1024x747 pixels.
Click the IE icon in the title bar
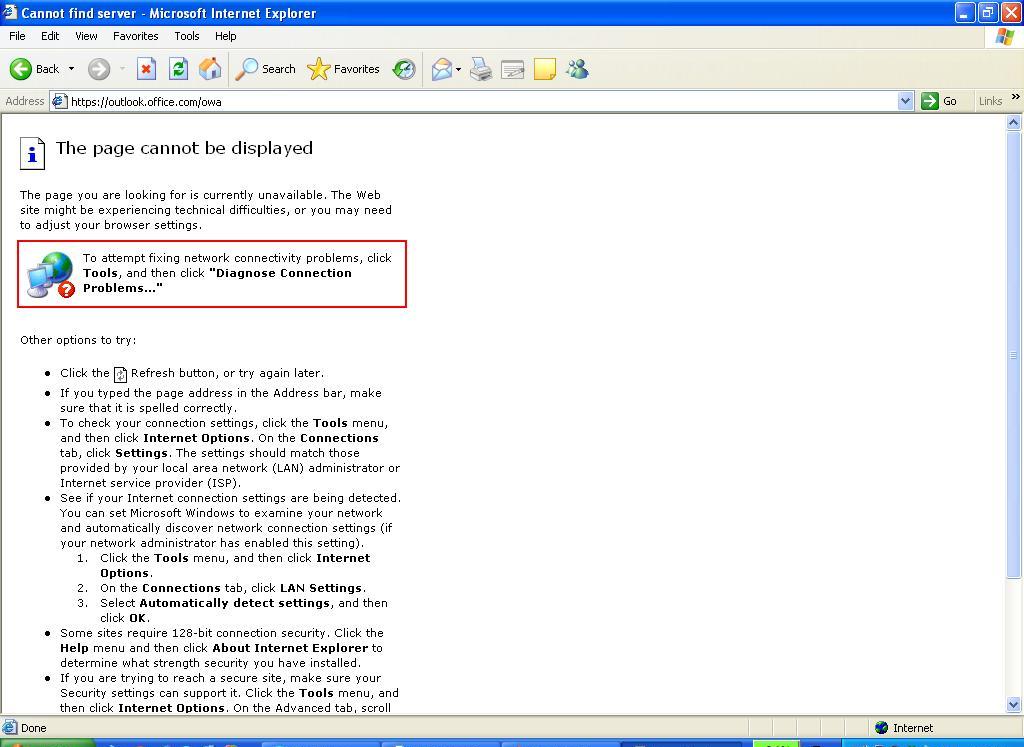[x=9, y=12]
